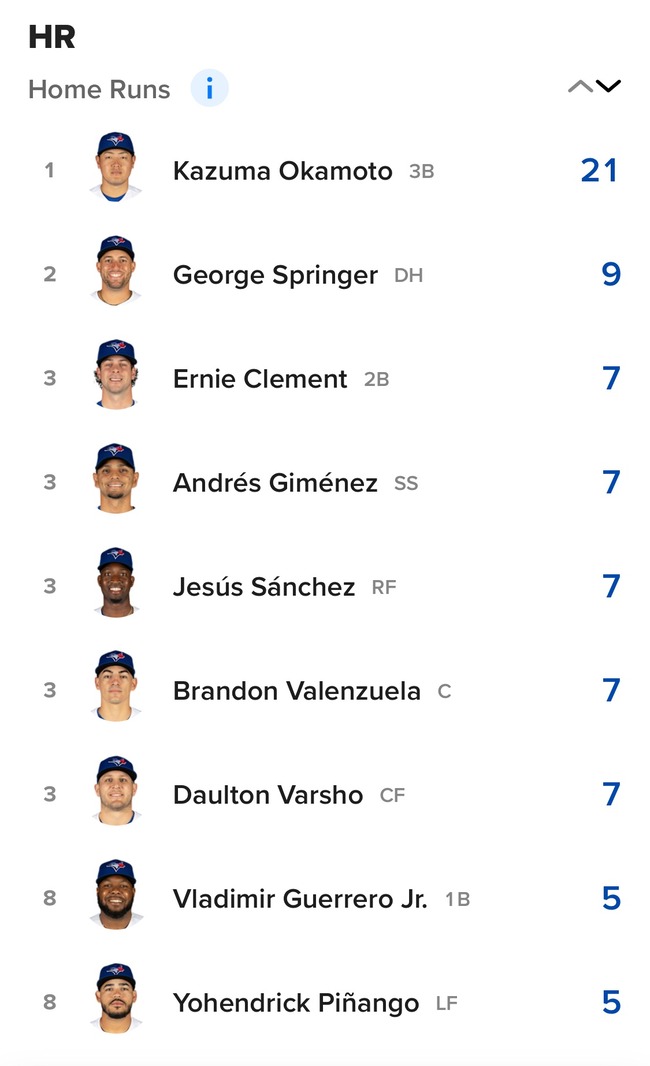Open Kazuma Okamoto's headshot photo
650x1066 pixels.
(116, 167)
